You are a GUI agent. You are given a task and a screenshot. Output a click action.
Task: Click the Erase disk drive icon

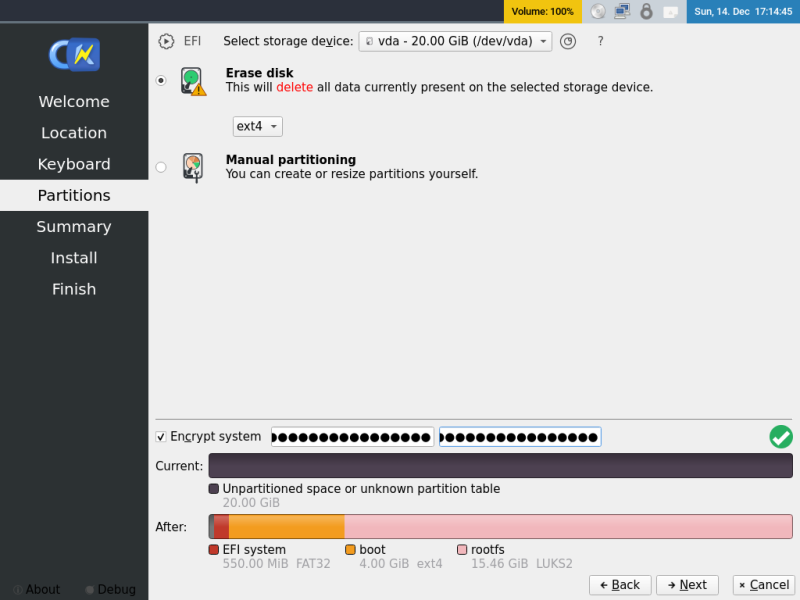click(x=193, y=80)
